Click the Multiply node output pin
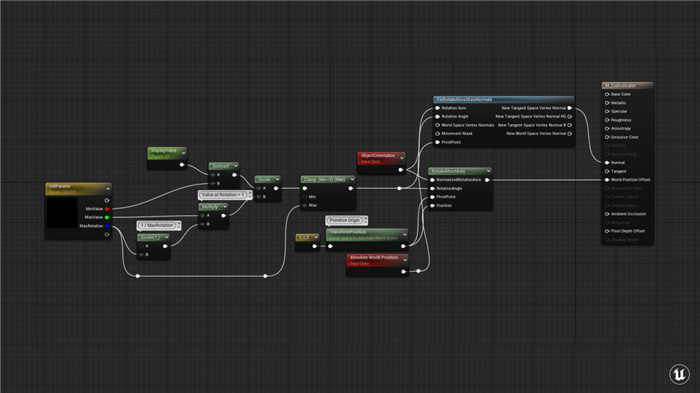 [x=224, y=216]
